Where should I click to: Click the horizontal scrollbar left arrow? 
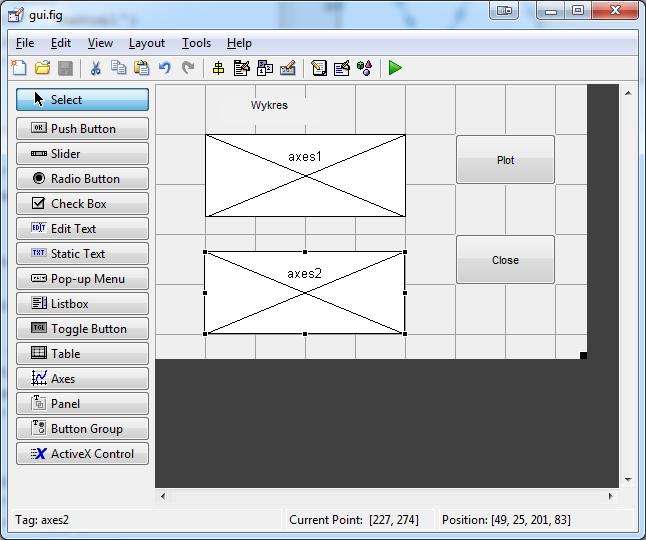pyautogui.click(x=163, y=496)
